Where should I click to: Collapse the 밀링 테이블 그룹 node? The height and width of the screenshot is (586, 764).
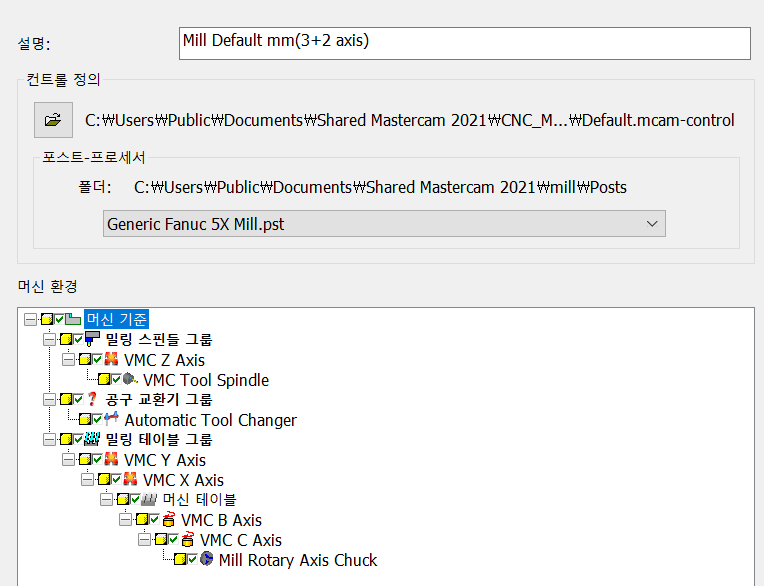click(x=49, y=439)
